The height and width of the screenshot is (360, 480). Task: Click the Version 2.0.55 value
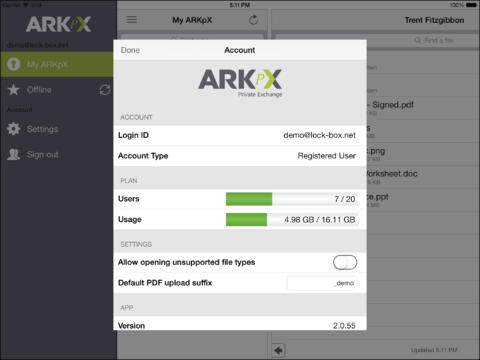click(344, 326)
